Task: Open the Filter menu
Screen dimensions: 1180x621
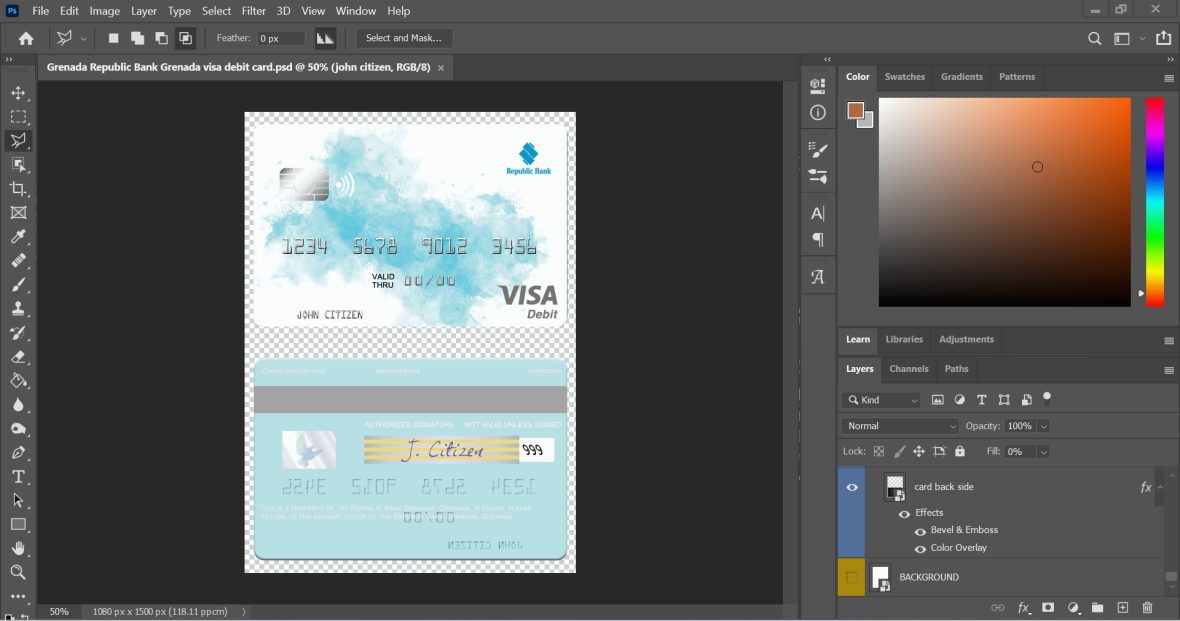Action: click(x=253, y=11)
